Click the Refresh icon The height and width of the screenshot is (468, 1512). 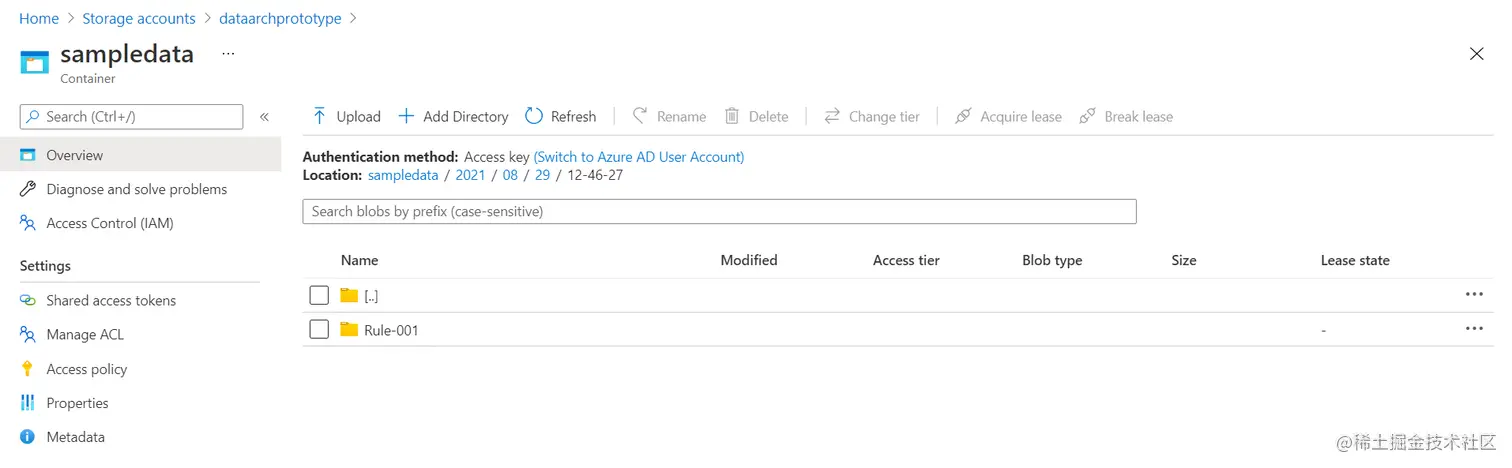pyautogui.click(x=534, y=116)
